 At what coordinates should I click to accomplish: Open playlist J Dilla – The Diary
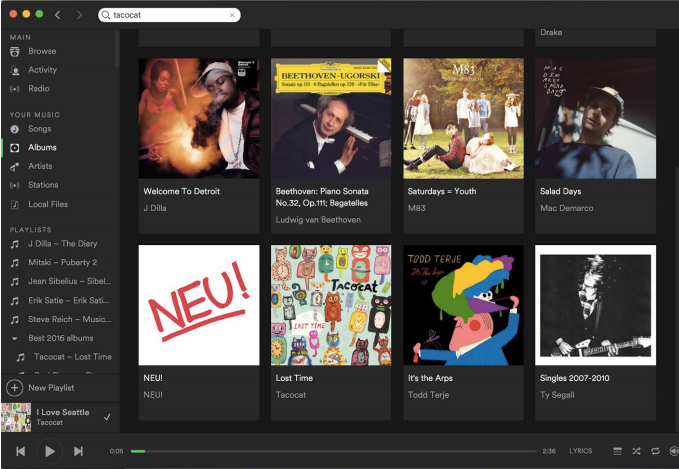coord(62,243)
